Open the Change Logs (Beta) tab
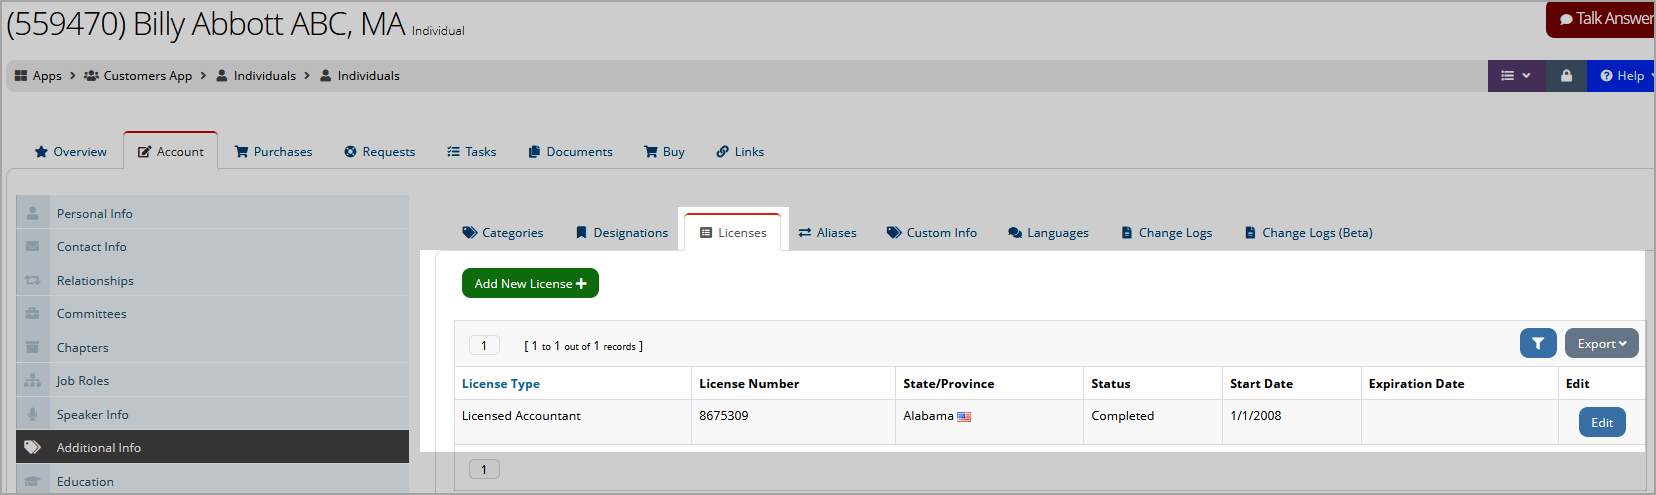 pos(1308,233)
